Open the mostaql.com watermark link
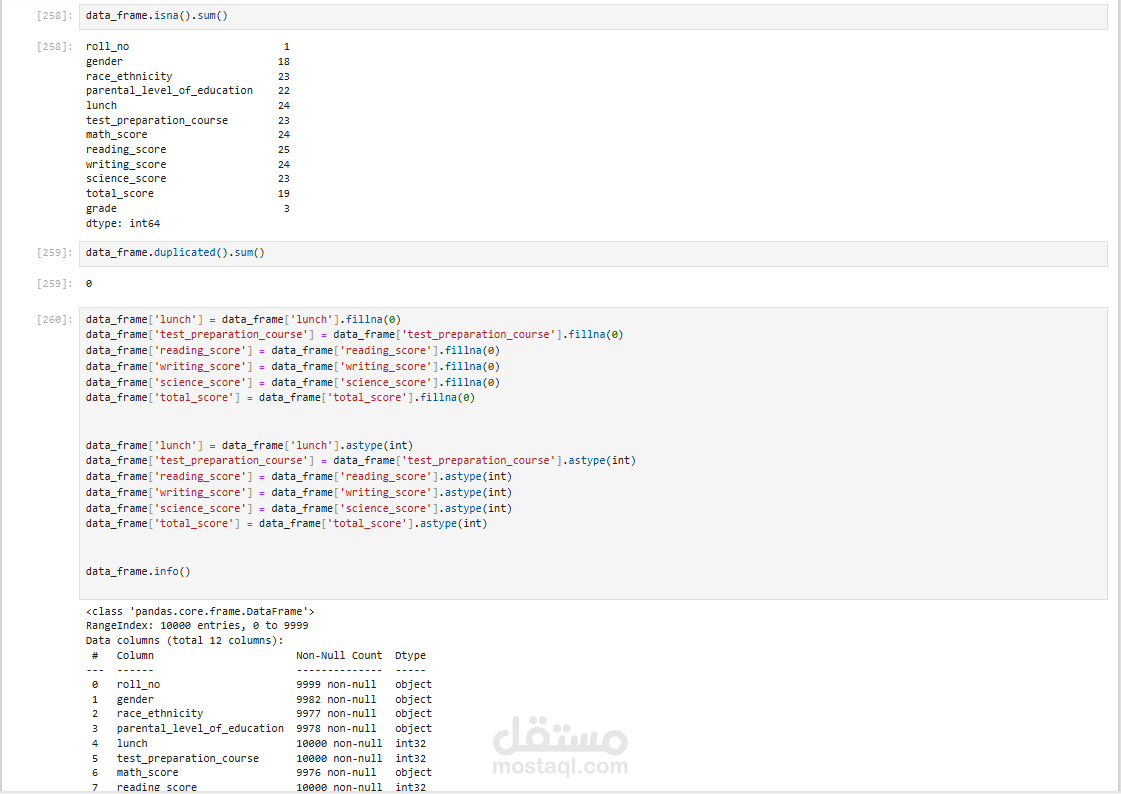Viewport: 1121px width, 794px height. point(561,767)
